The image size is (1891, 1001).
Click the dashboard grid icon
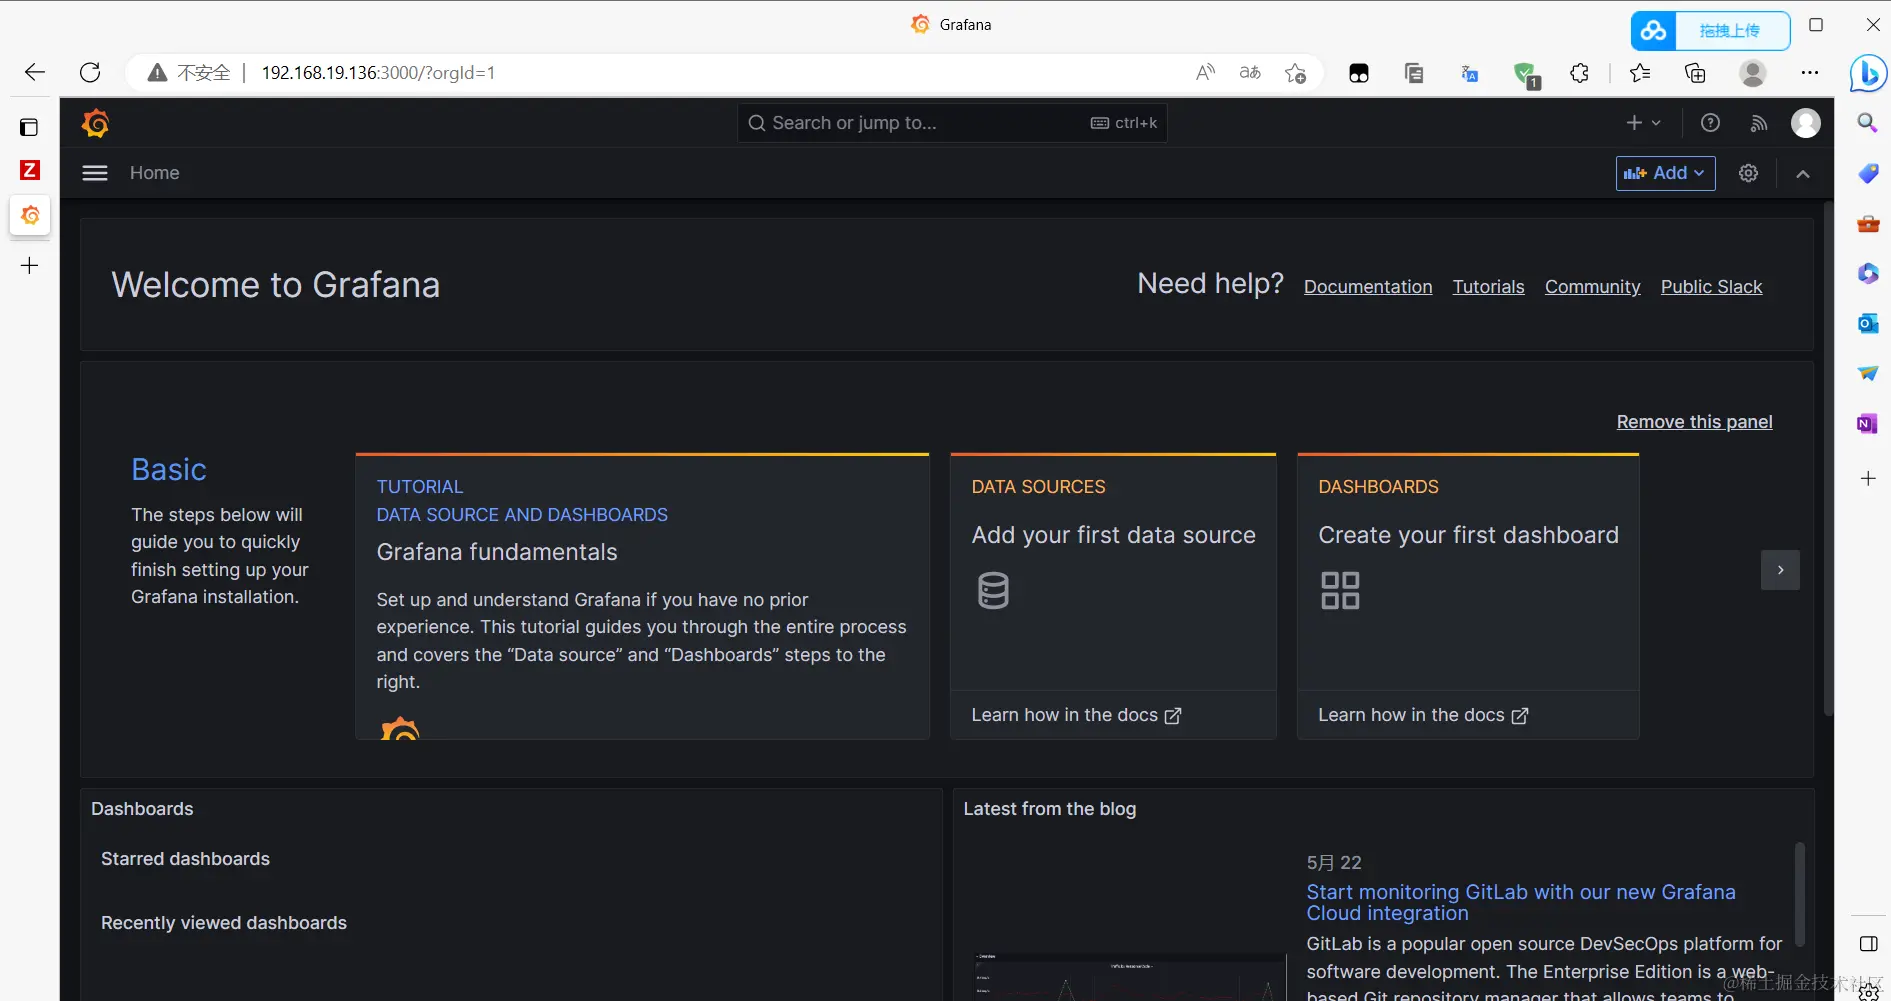point(1340,590)
